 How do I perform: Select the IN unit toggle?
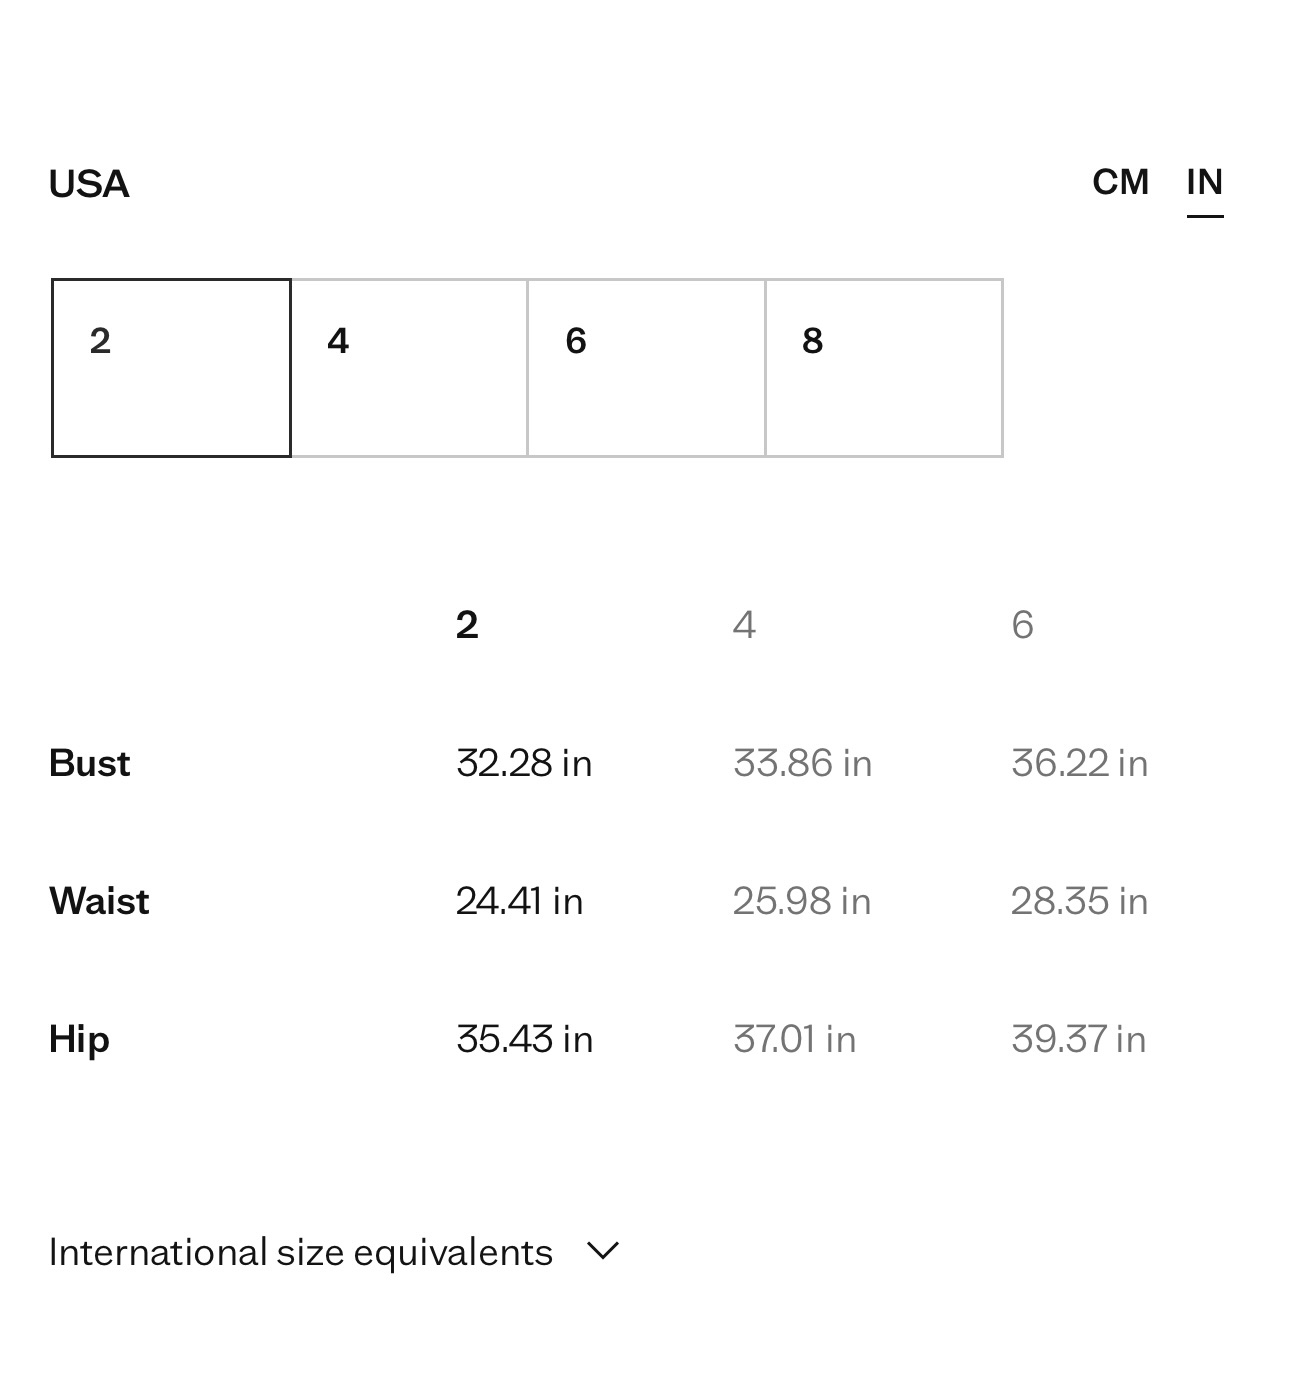point(1205,182)
